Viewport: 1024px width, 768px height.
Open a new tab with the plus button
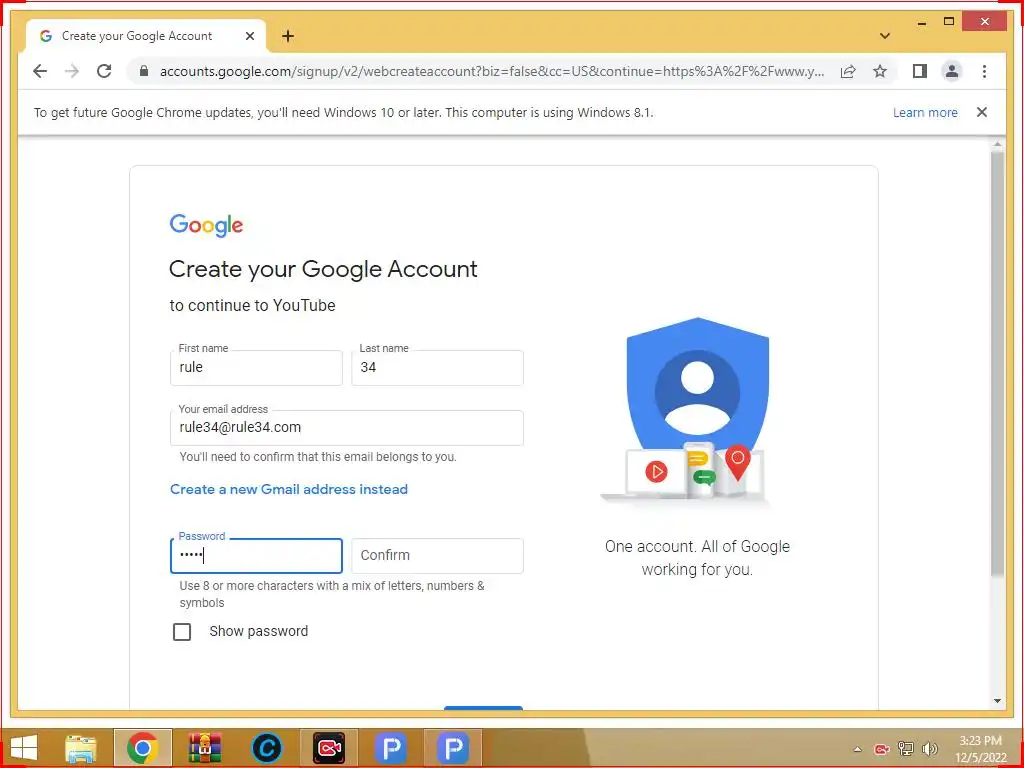coord(288,36)
